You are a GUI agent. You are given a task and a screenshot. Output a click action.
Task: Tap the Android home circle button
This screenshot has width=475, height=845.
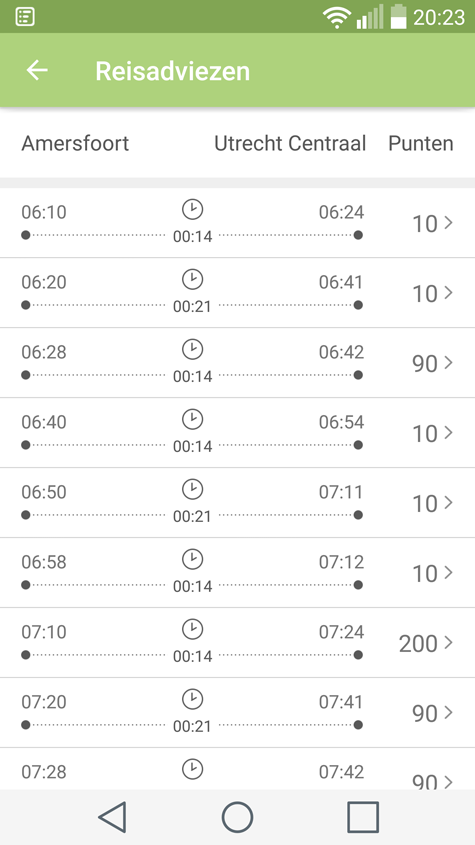point(237,817)
